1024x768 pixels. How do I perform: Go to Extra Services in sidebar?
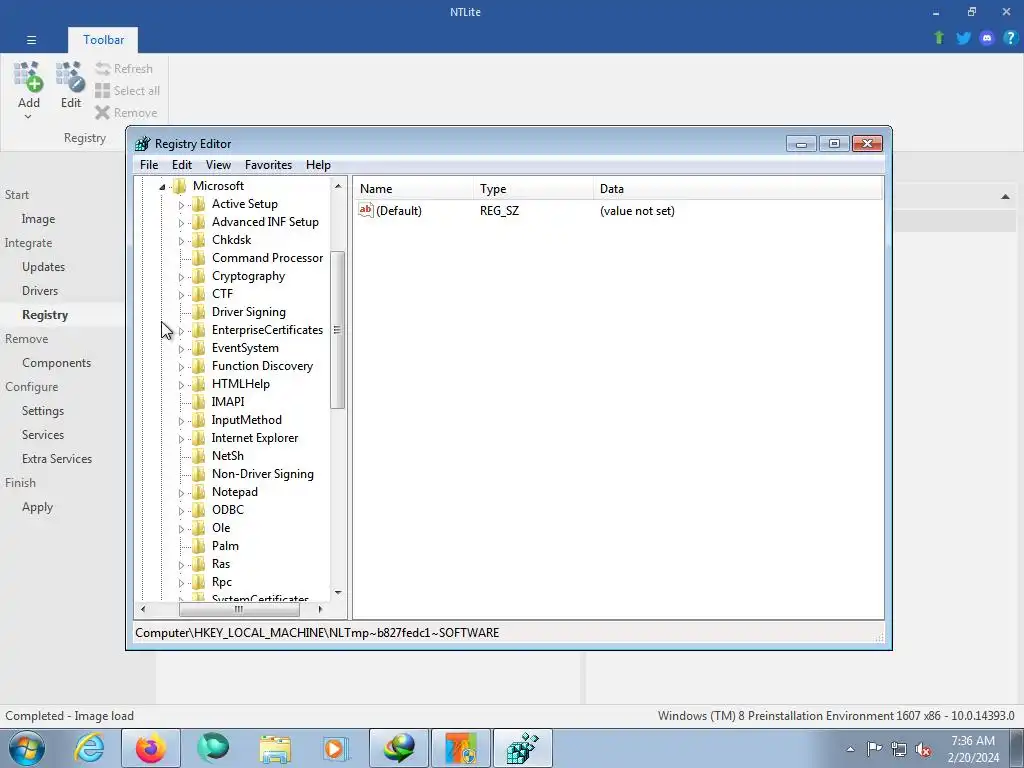[57, 459]
